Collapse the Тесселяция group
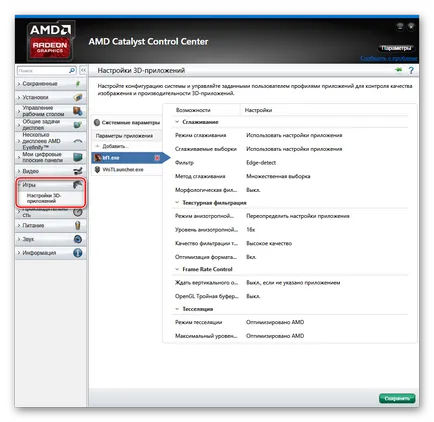This screenshot has height=422, width=434. pos(177,309)
